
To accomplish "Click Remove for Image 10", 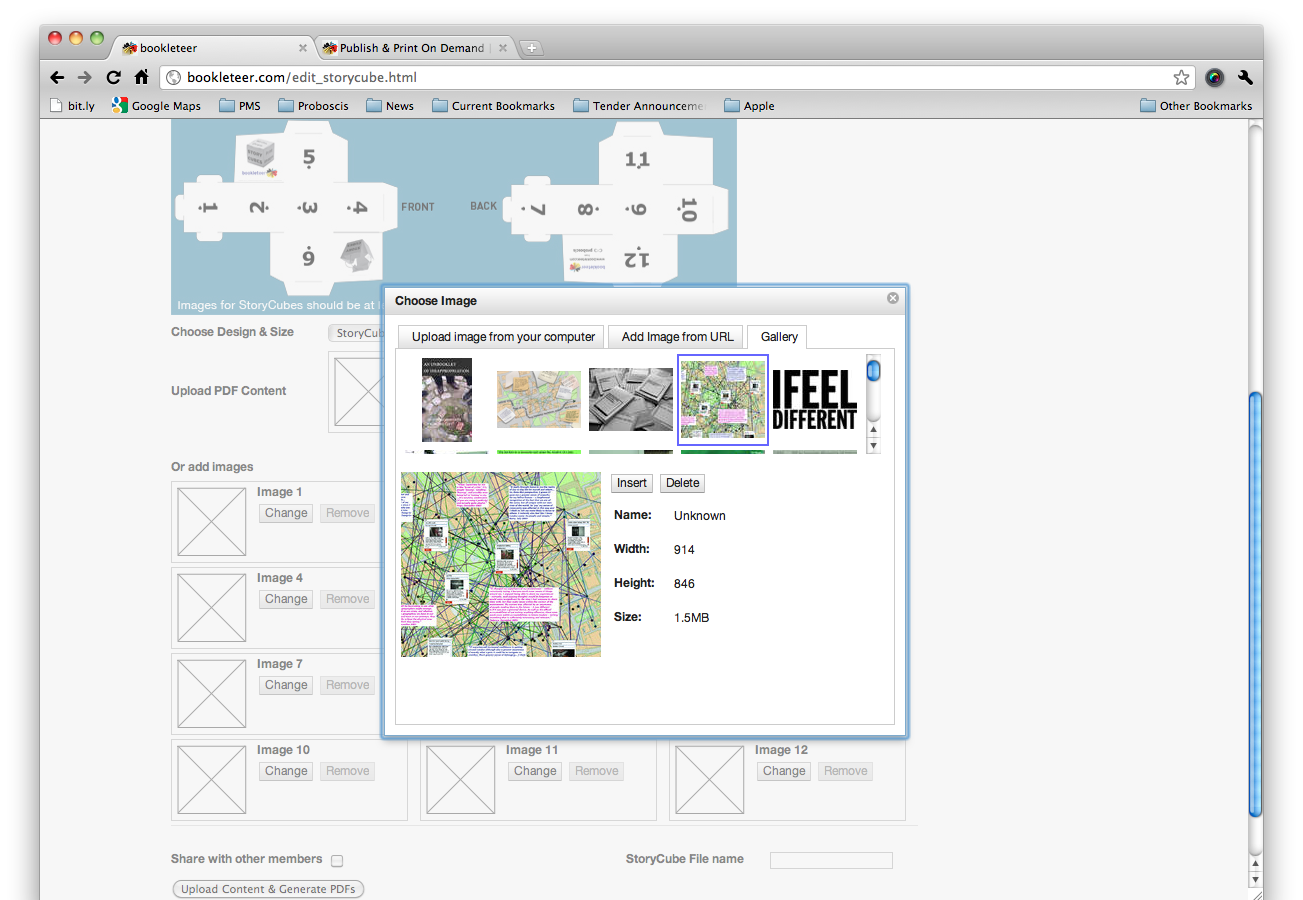I will (348, 771).
